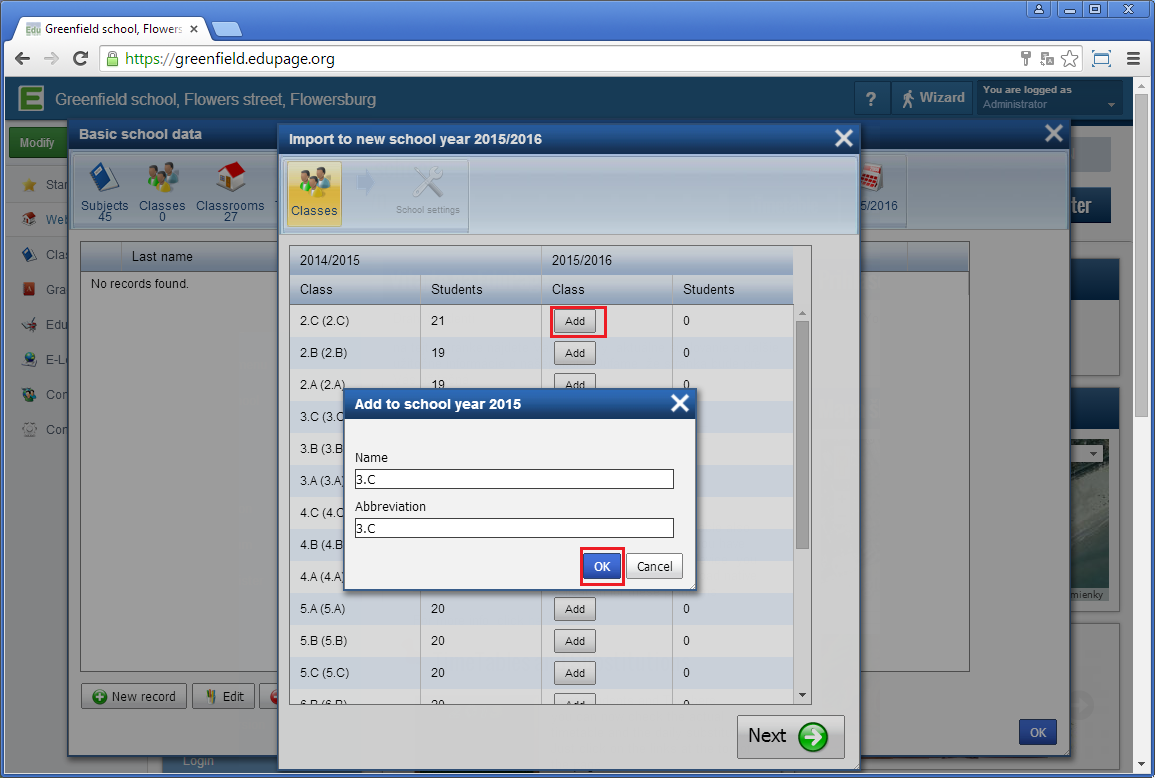This screenshot has width=1155, height=778.
Task: Close the Import to new school year dialog
Action: click(x=843, y=139)
